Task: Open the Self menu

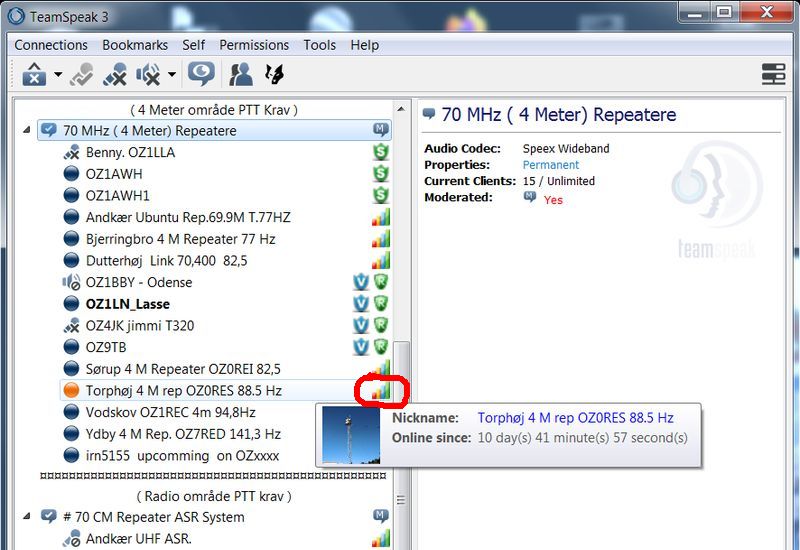Action: 193,45
